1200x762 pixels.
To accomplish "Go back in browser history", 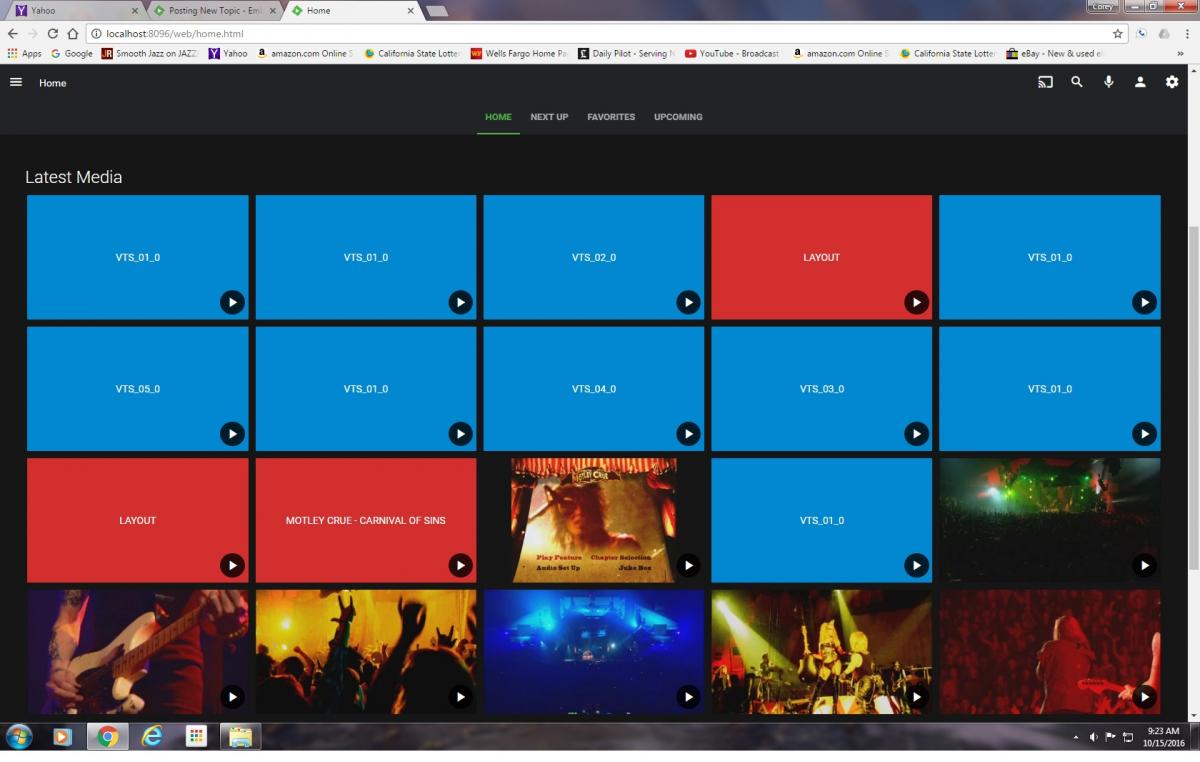I will (12, 33).
